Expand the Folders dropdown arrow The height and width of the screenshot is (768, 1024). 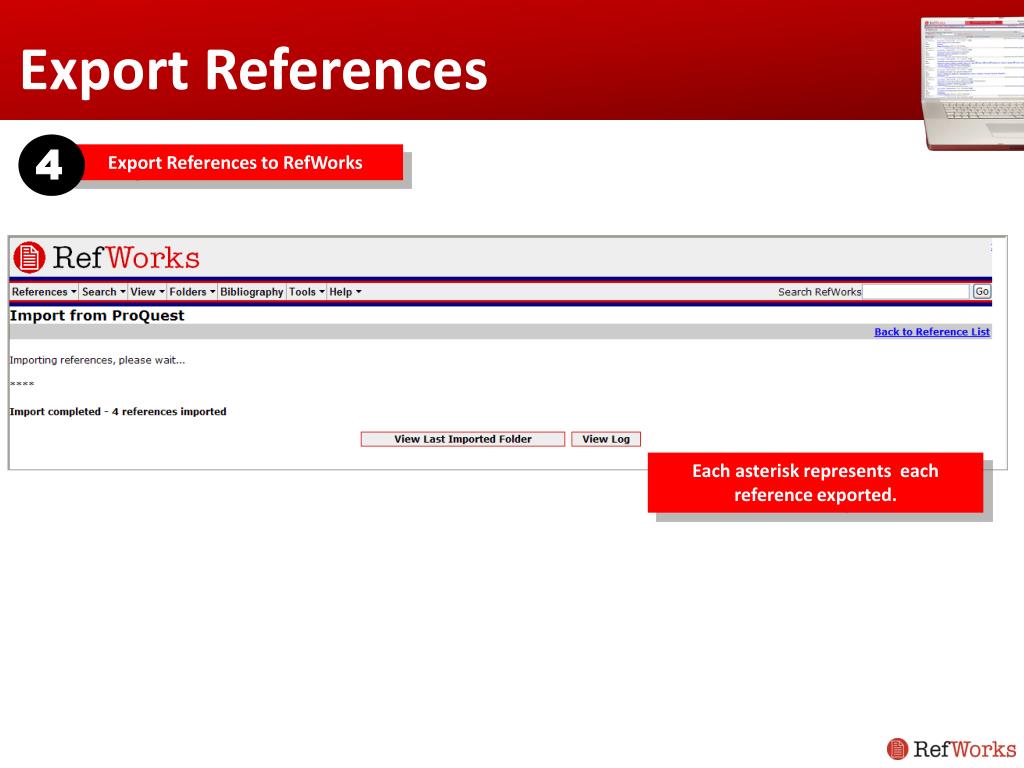coord(212,292)
